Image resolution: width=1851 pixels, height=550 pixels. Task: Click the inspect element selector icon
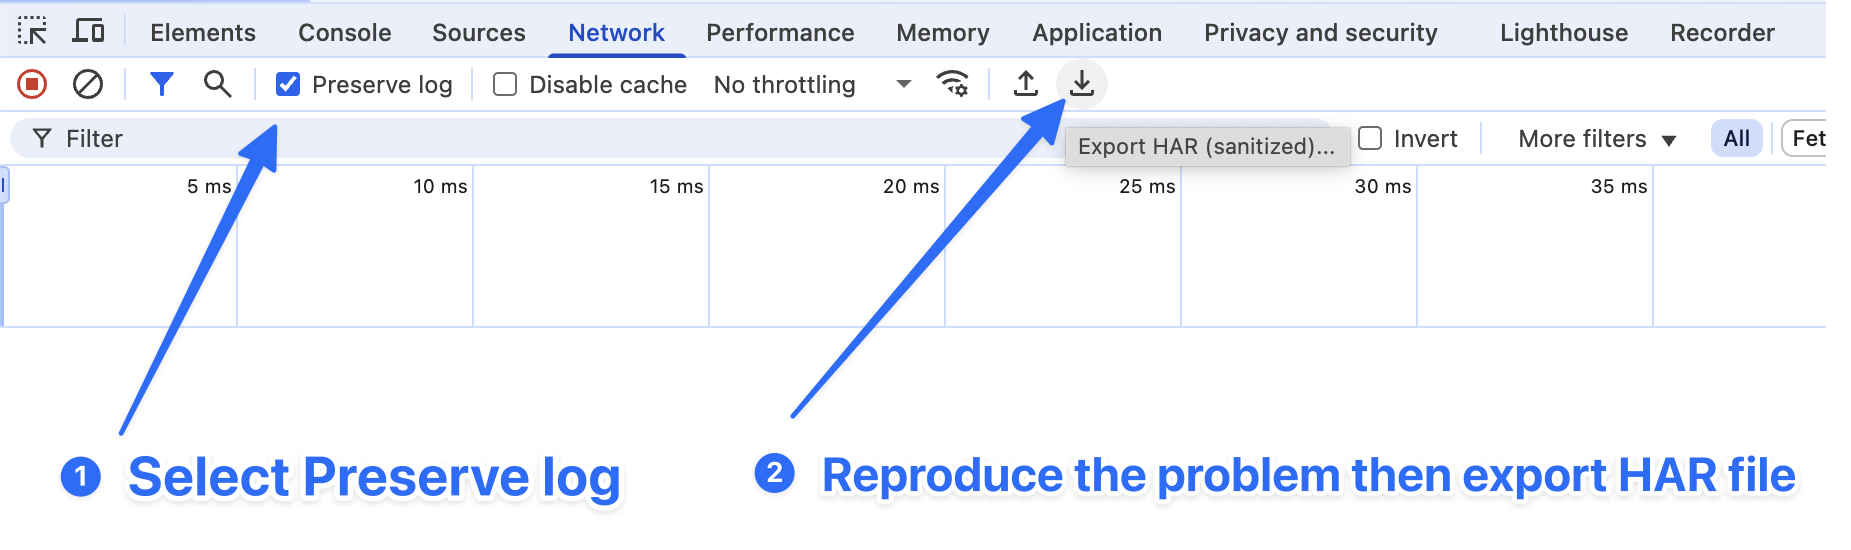point(32,32)
